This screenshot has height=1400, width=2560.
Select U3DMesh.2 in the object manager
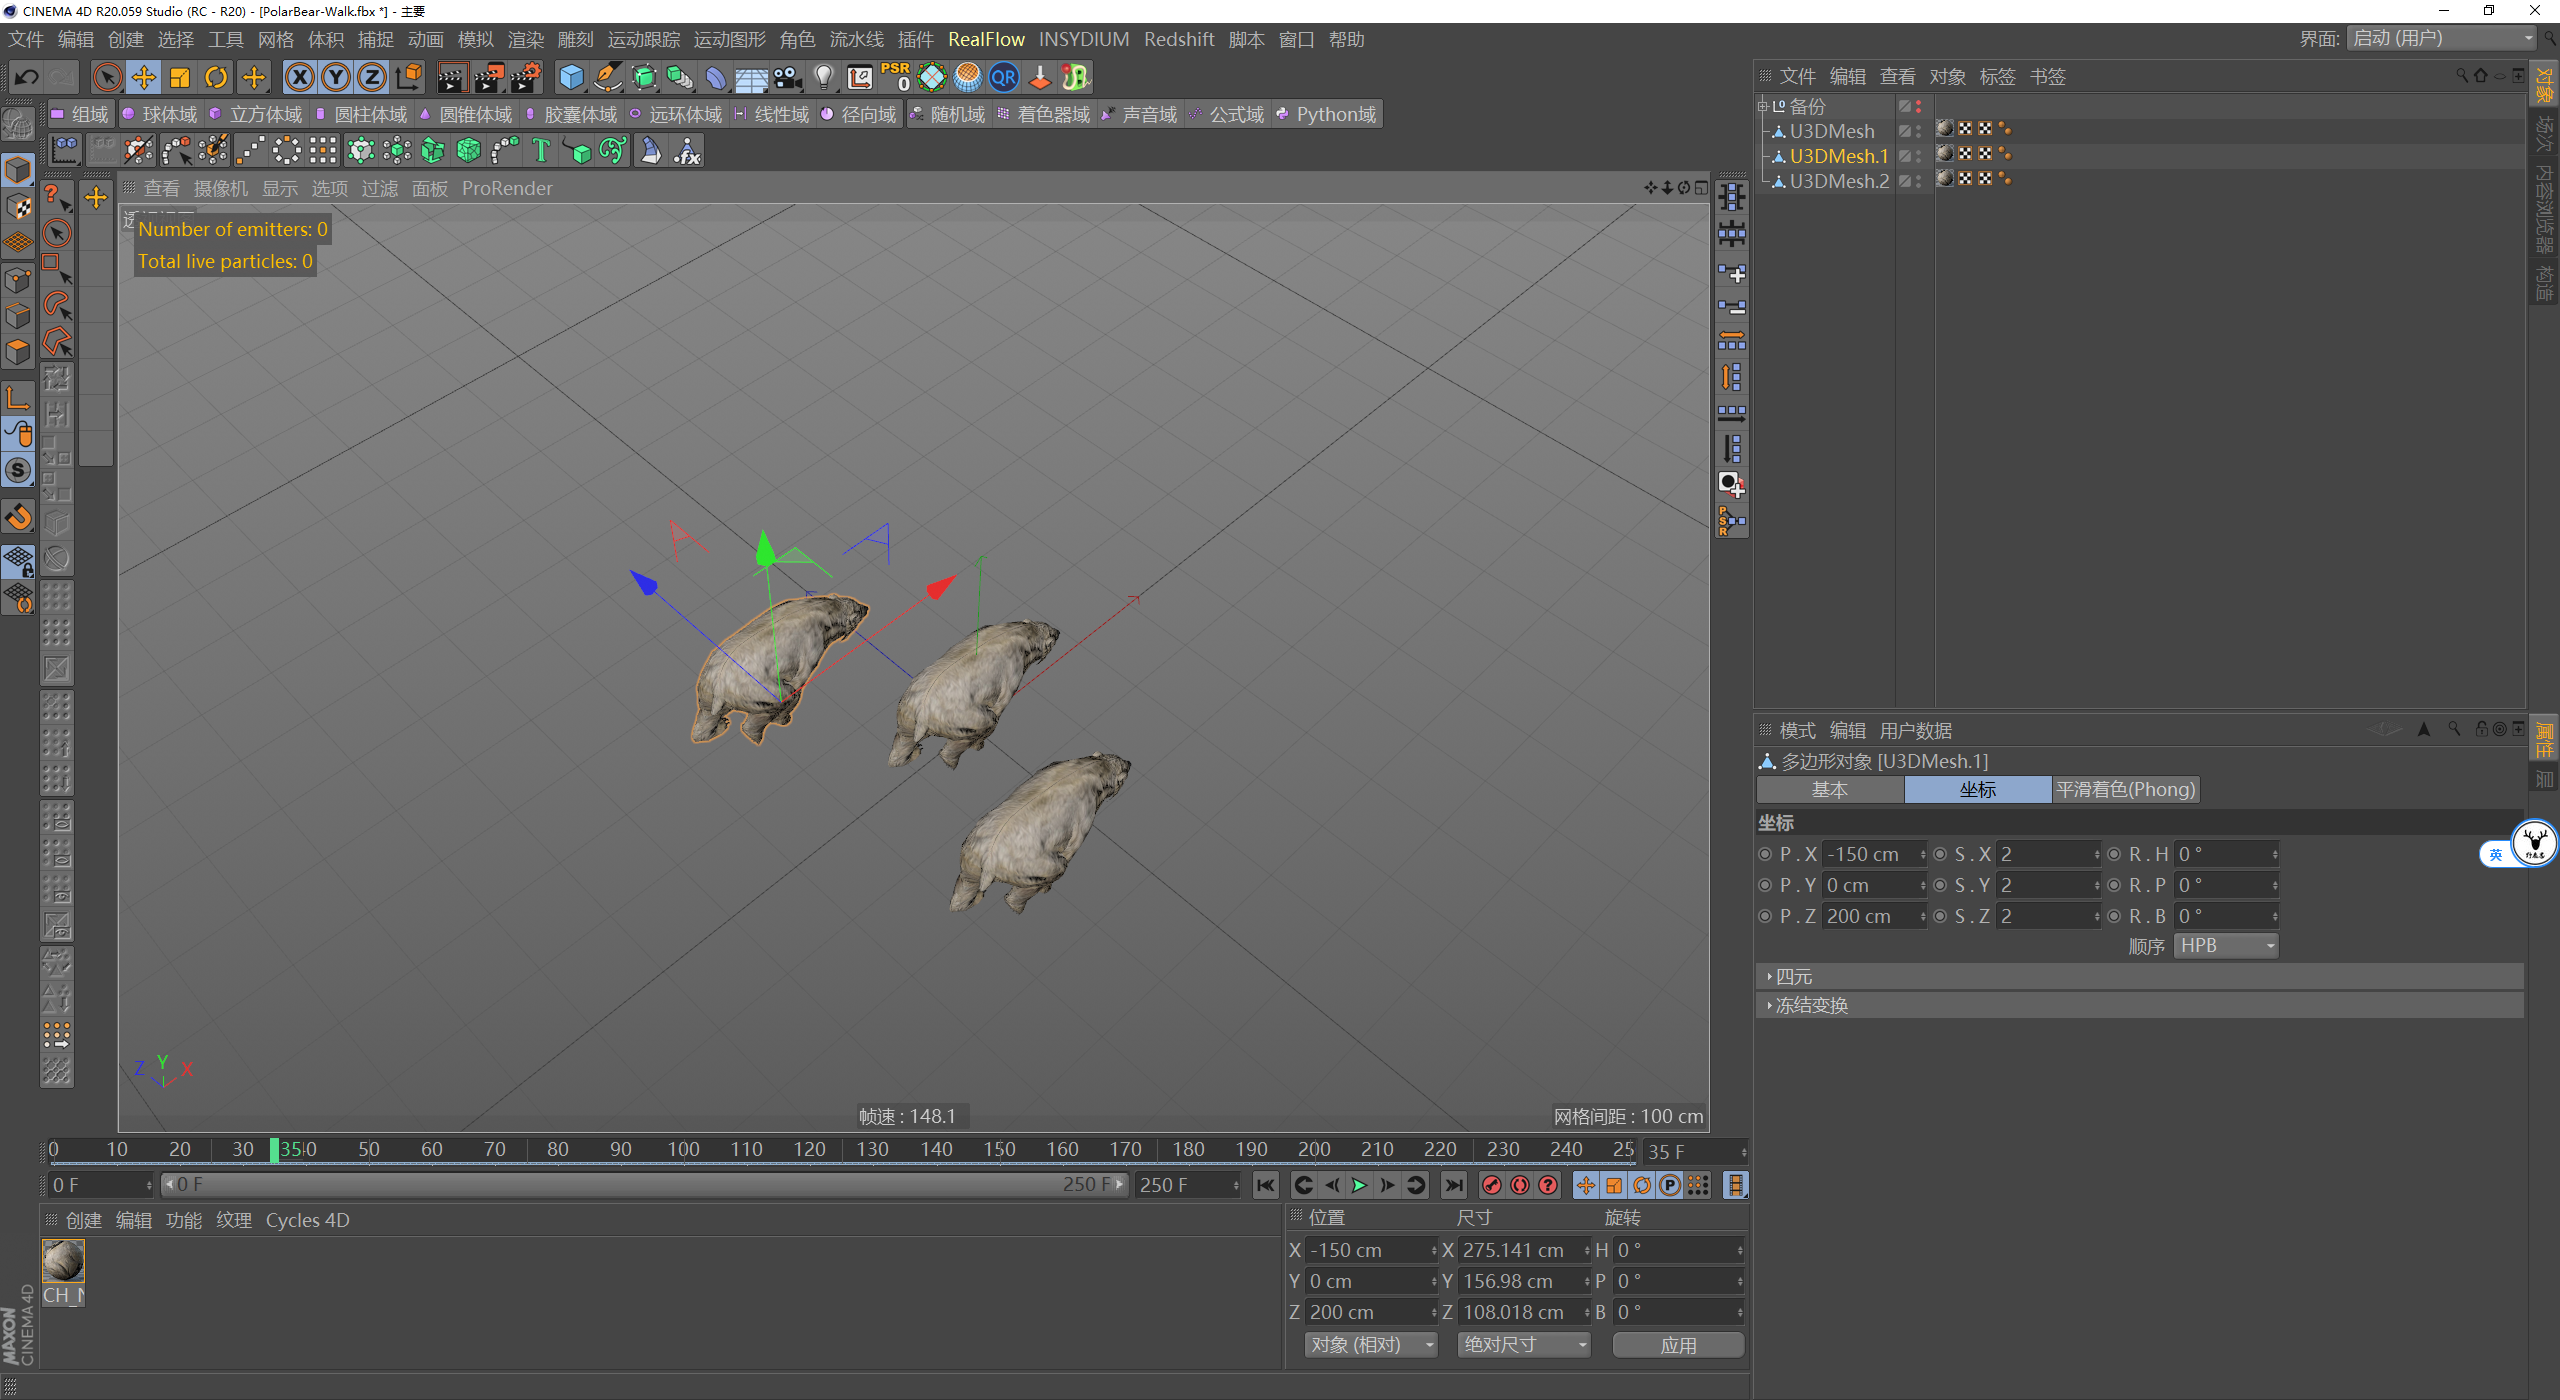tap(1838, 181)
